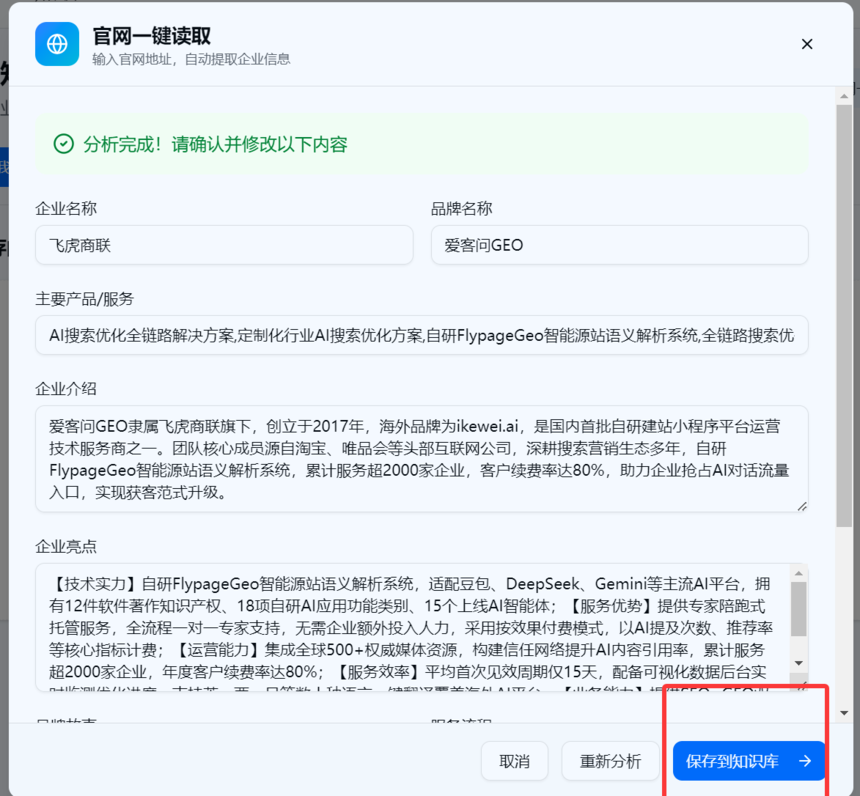Click the blue globe icon in header

pos(57,44)
